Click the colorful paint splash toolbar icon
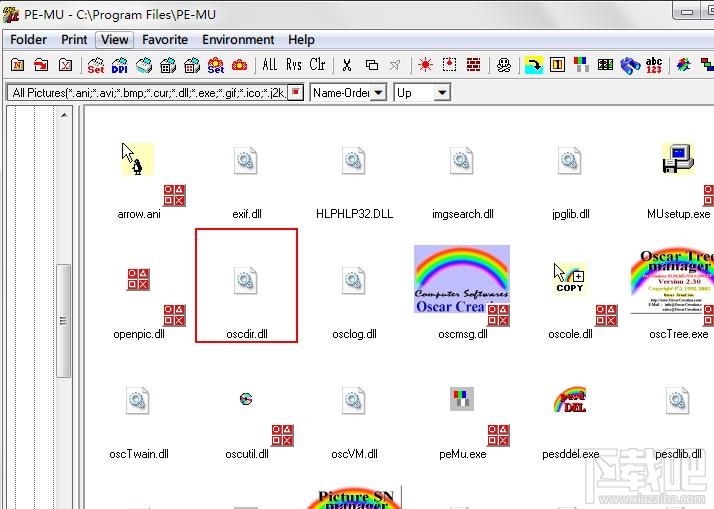 tap(683, 65)
